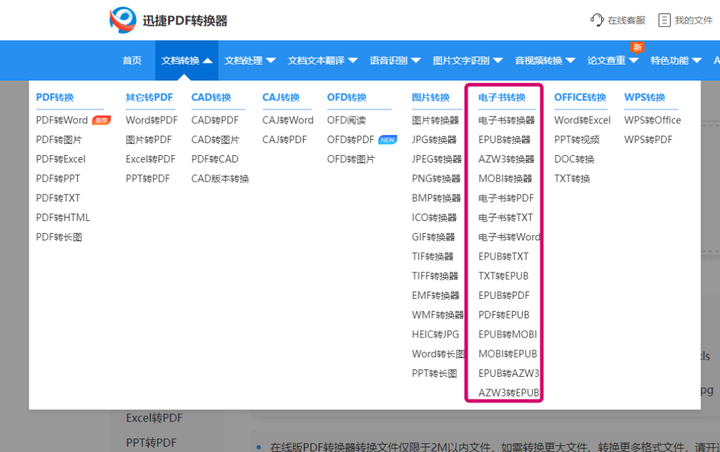The width and height of the screenshot is (720, 452).
Task: Choose 图片转PDF menu entry
Action: [148, 140]
